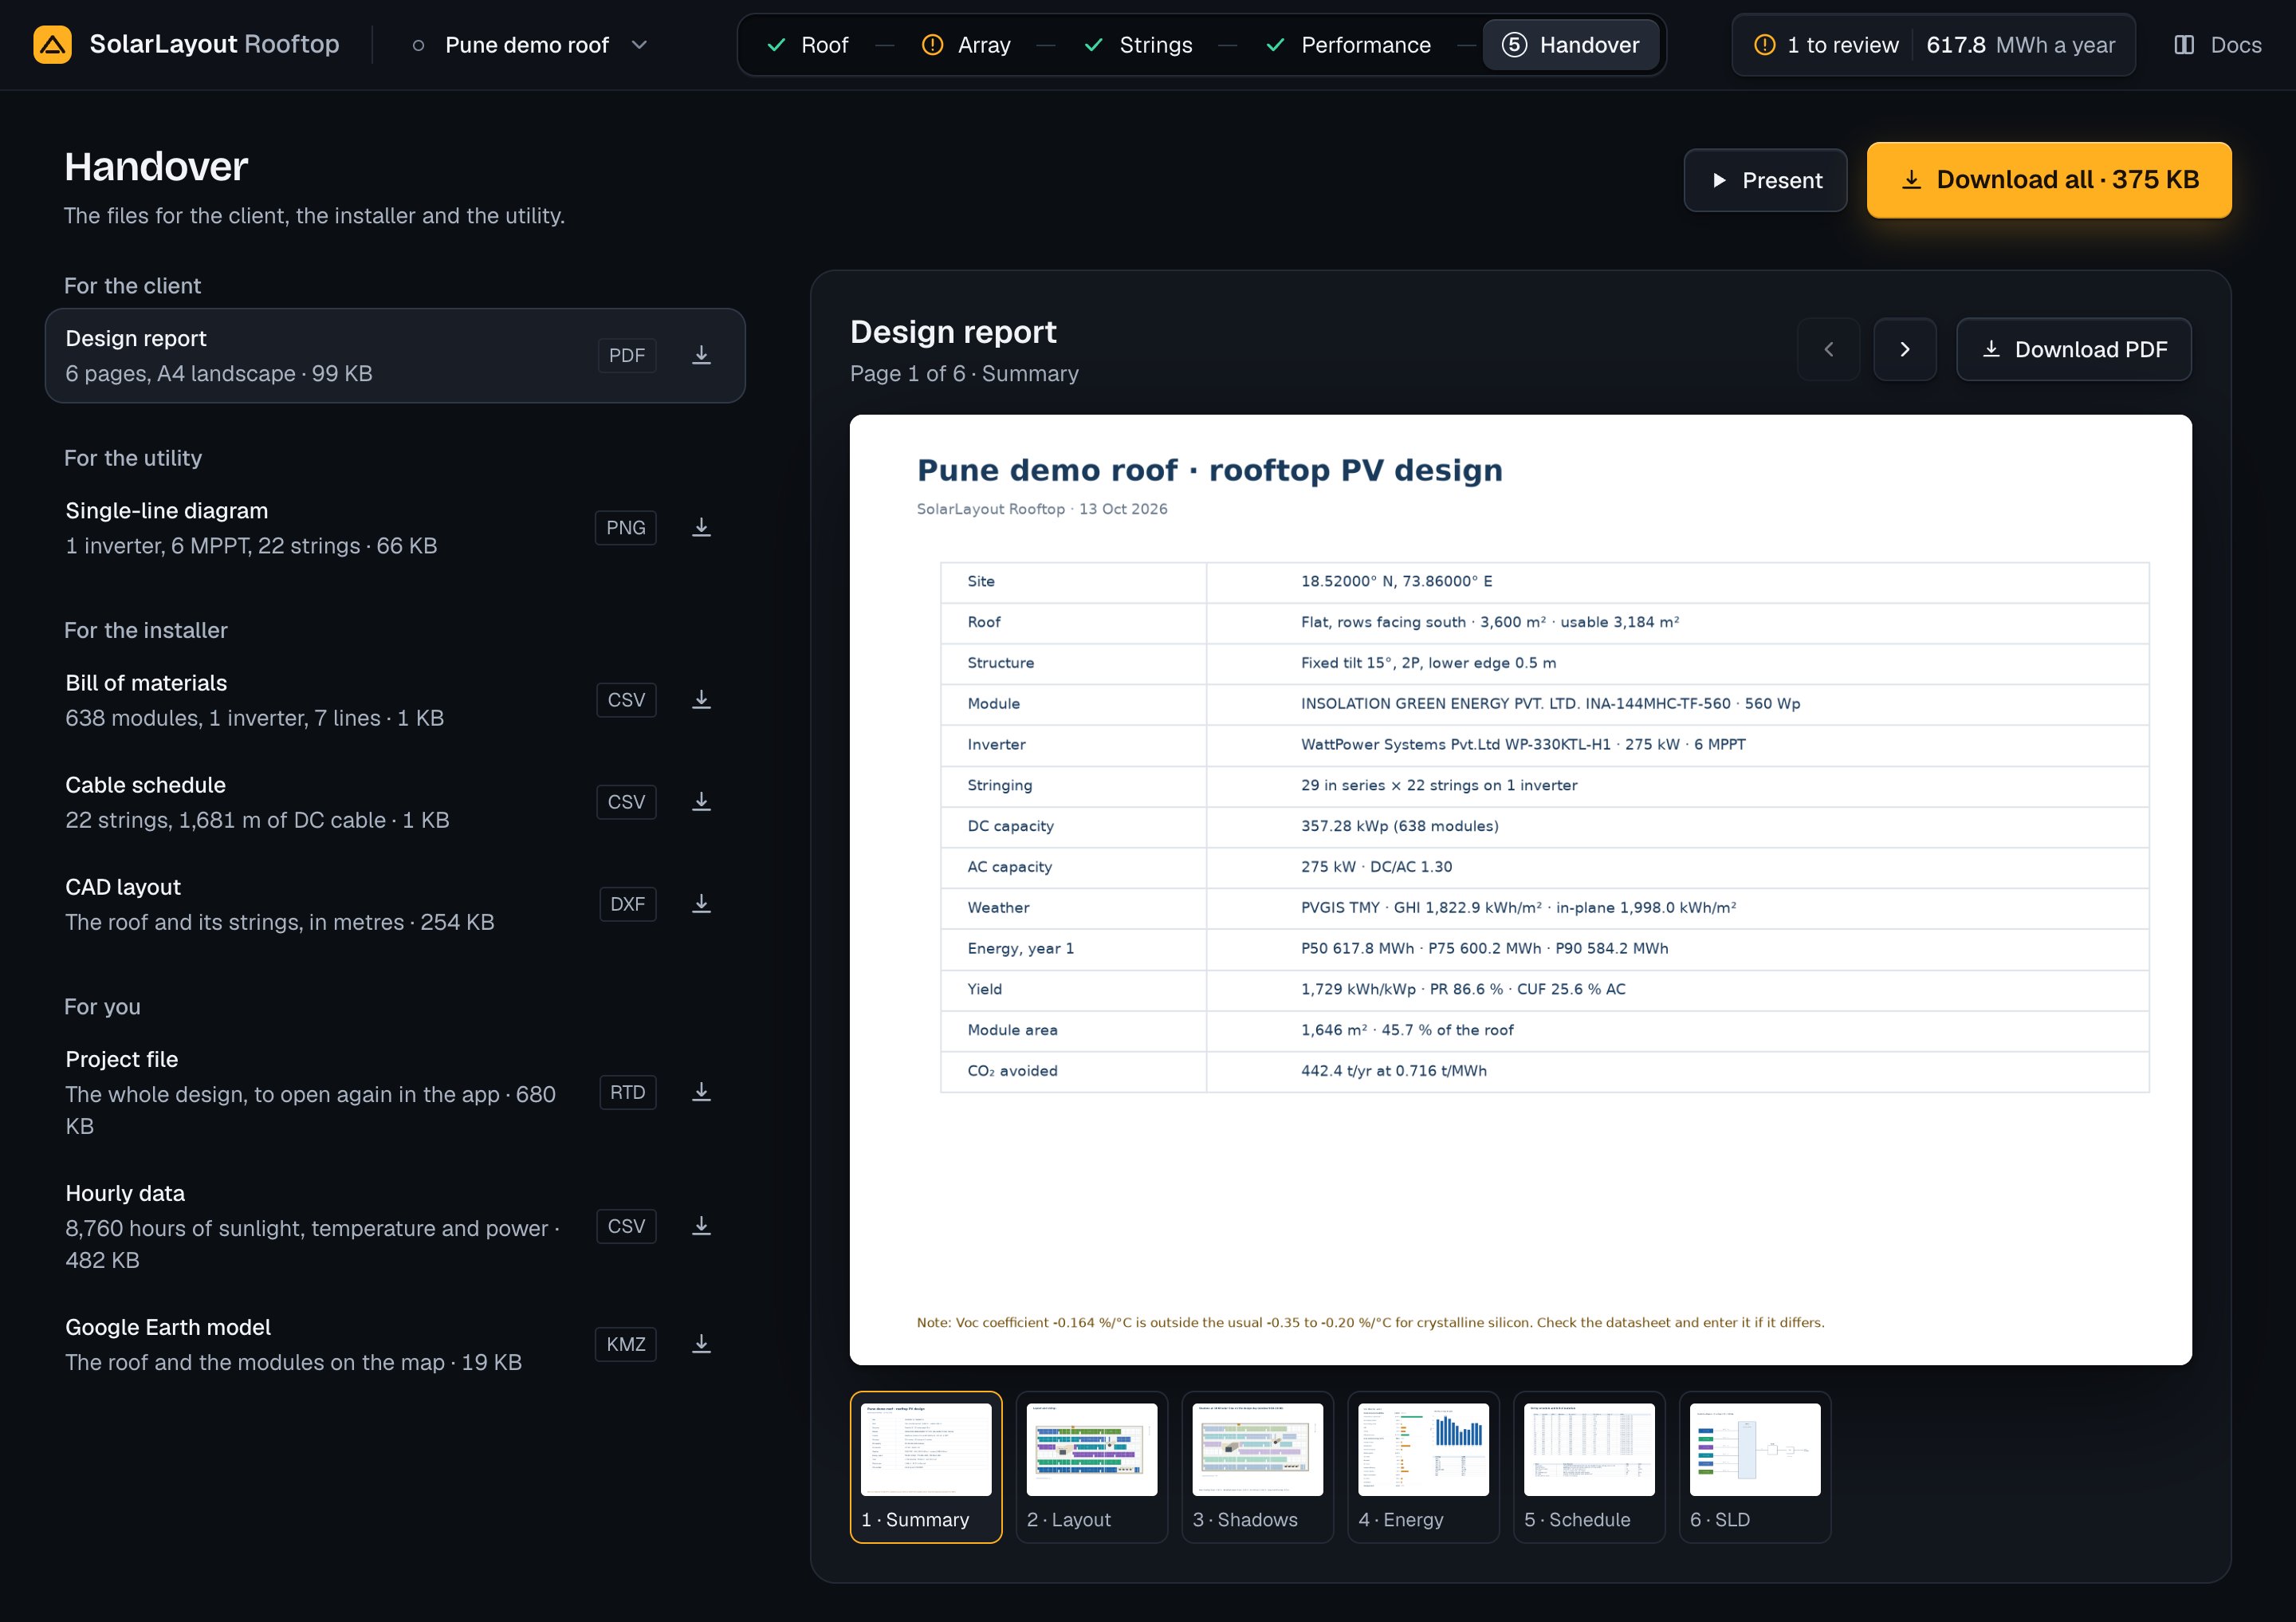Go to the Array step

(x=966, y=45)
